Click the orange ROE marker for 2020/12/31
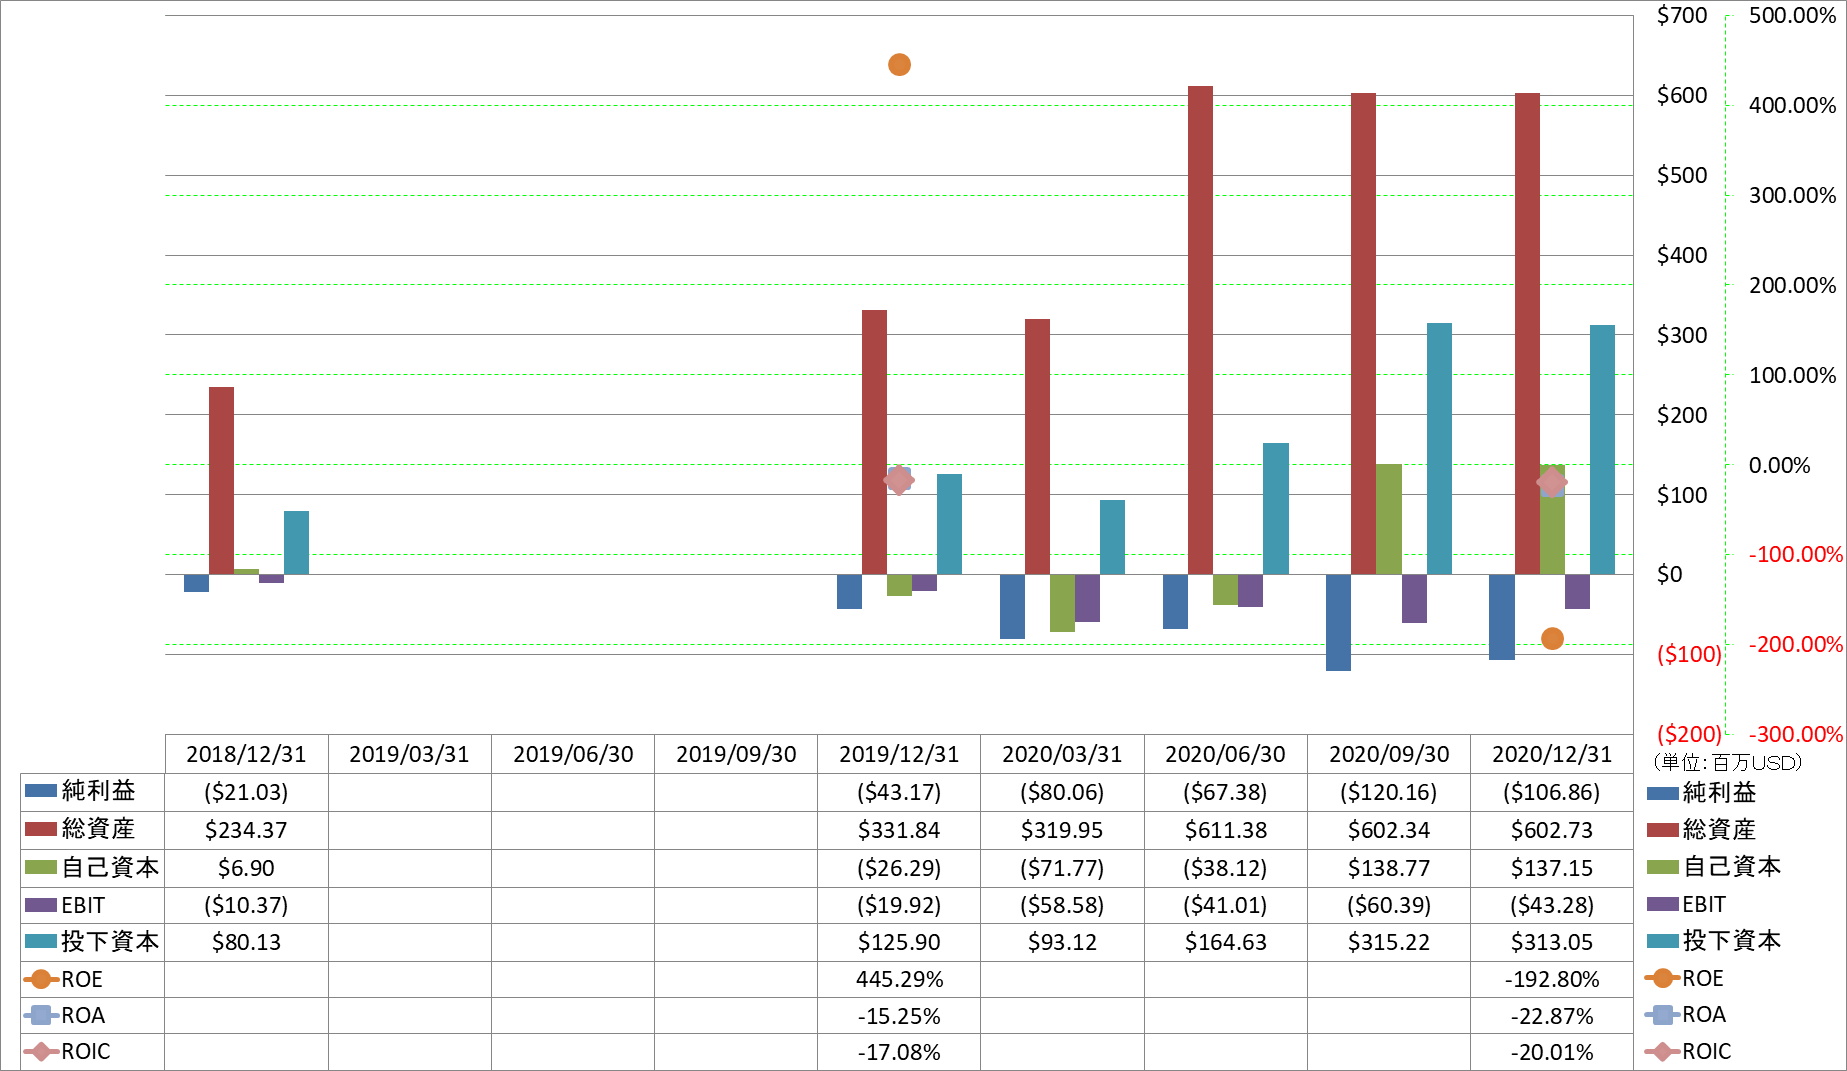This screenshot has width=1847, height=1071. pos(1552,638)
